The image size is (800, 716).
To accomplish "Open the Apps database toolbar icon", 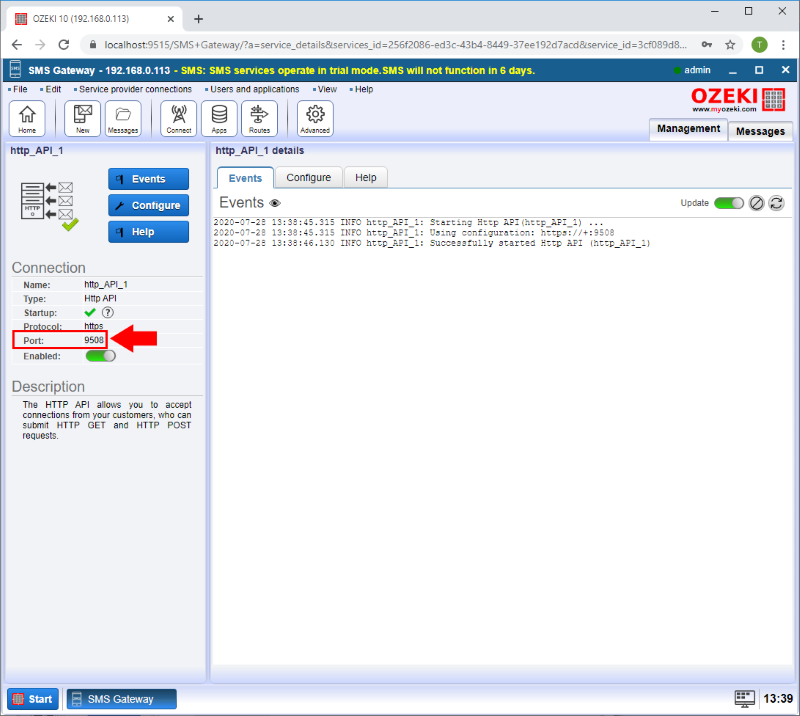I will click(x=219, y=118).
